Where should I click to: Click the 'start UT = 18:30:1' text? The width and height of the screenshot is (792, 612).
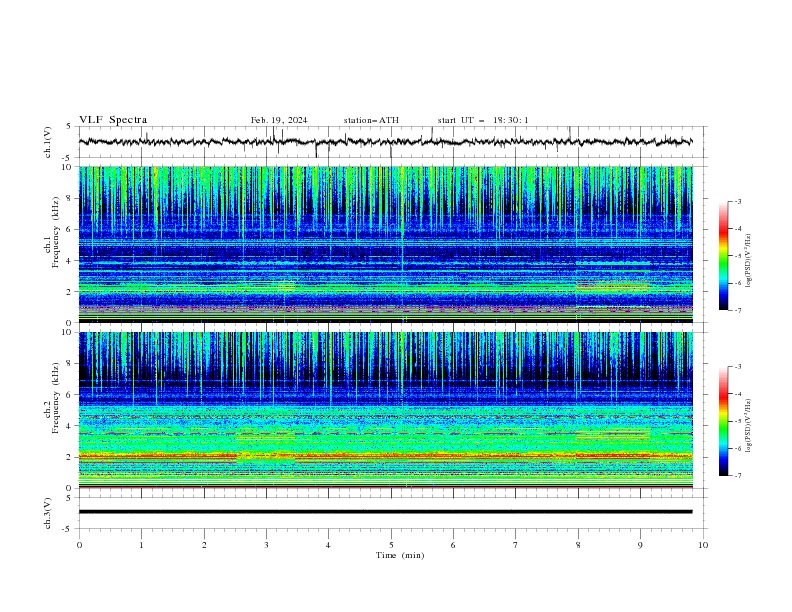(x=483, y=120)
